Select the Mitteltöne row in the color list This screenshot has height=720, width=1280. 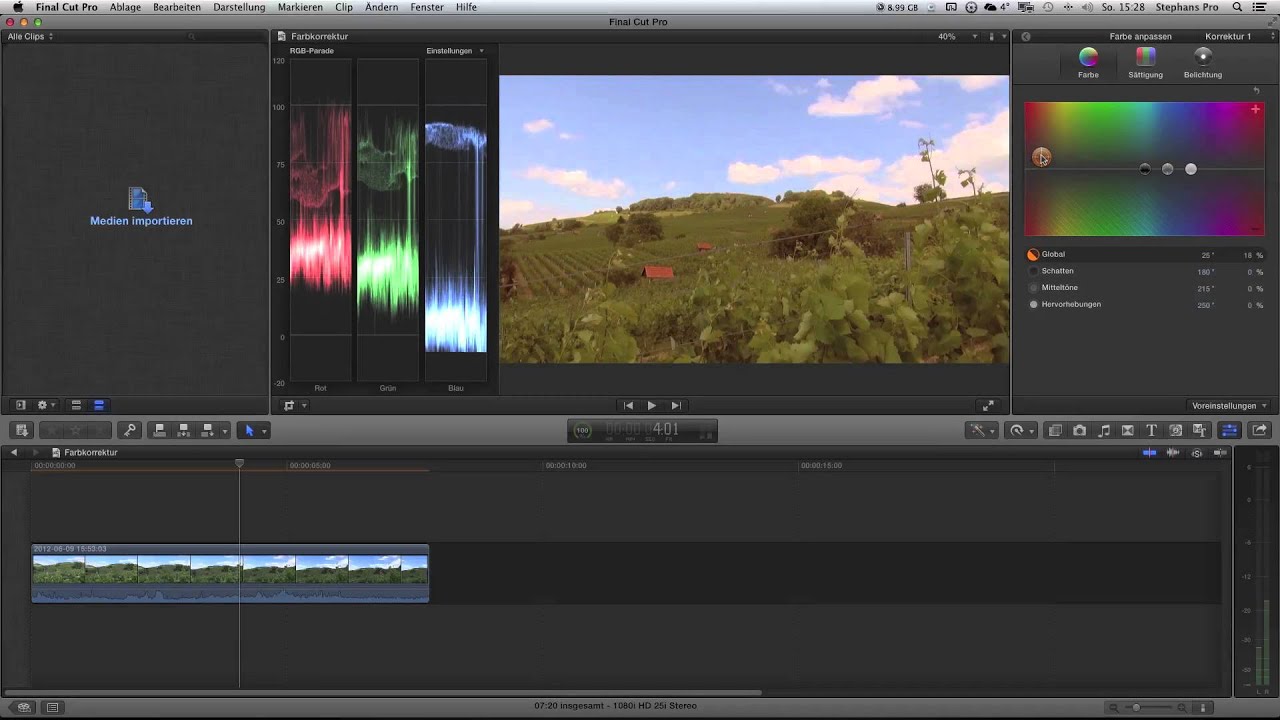coord(1145,288)
